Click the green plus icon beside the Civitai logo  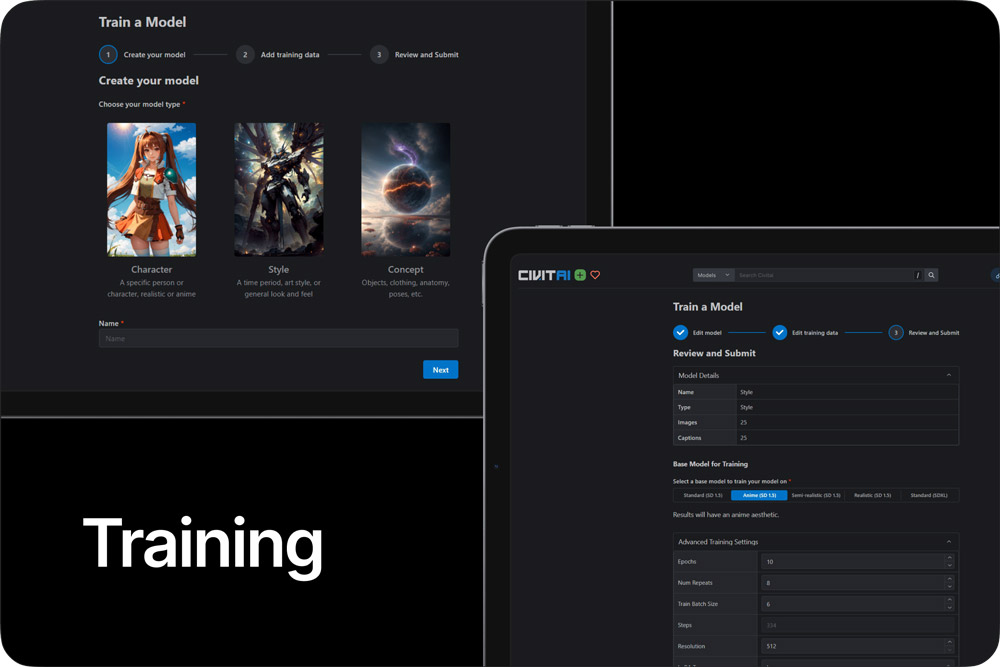point(580,275)
